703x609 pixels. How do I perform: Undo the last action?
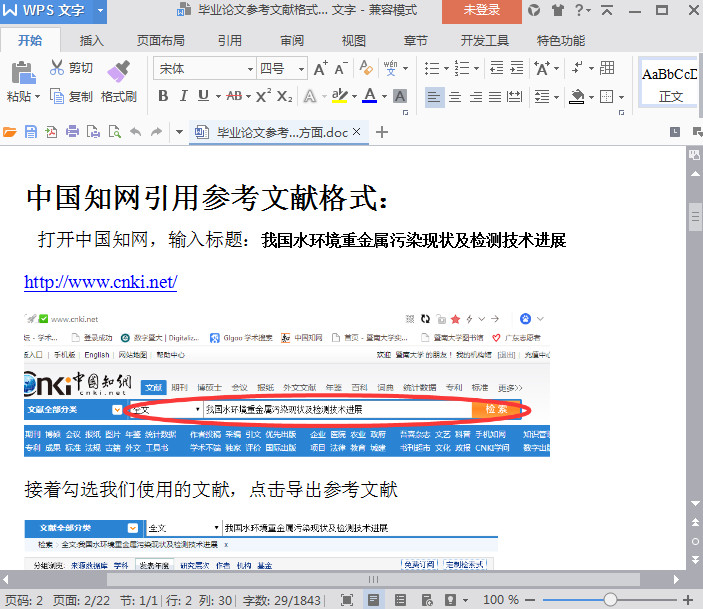click(135, 132)
